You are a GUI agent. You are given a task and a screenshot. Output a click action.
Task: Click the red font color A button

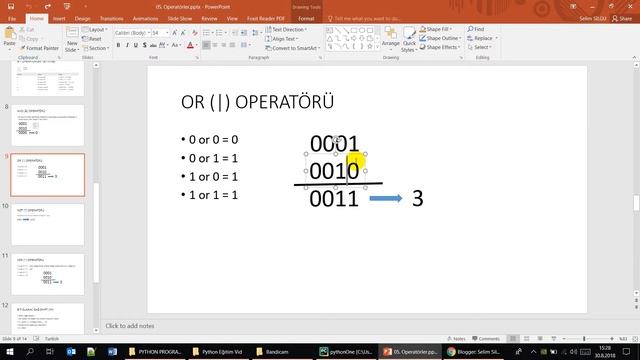click(190, 45)
